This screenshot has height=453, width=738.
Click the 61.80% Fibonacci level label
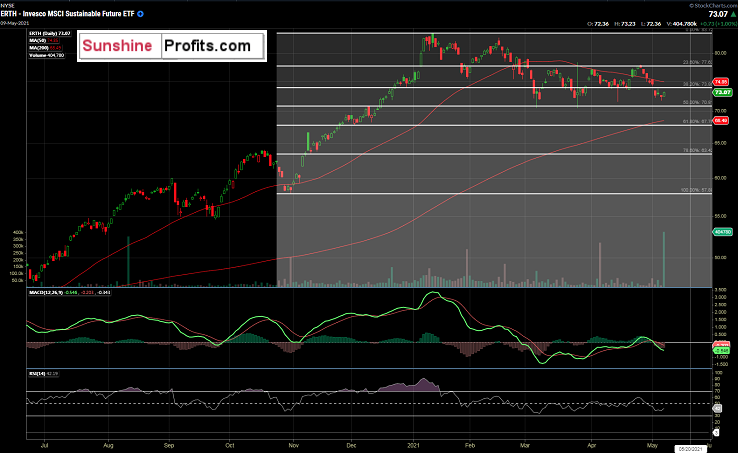tap(698, 121)
